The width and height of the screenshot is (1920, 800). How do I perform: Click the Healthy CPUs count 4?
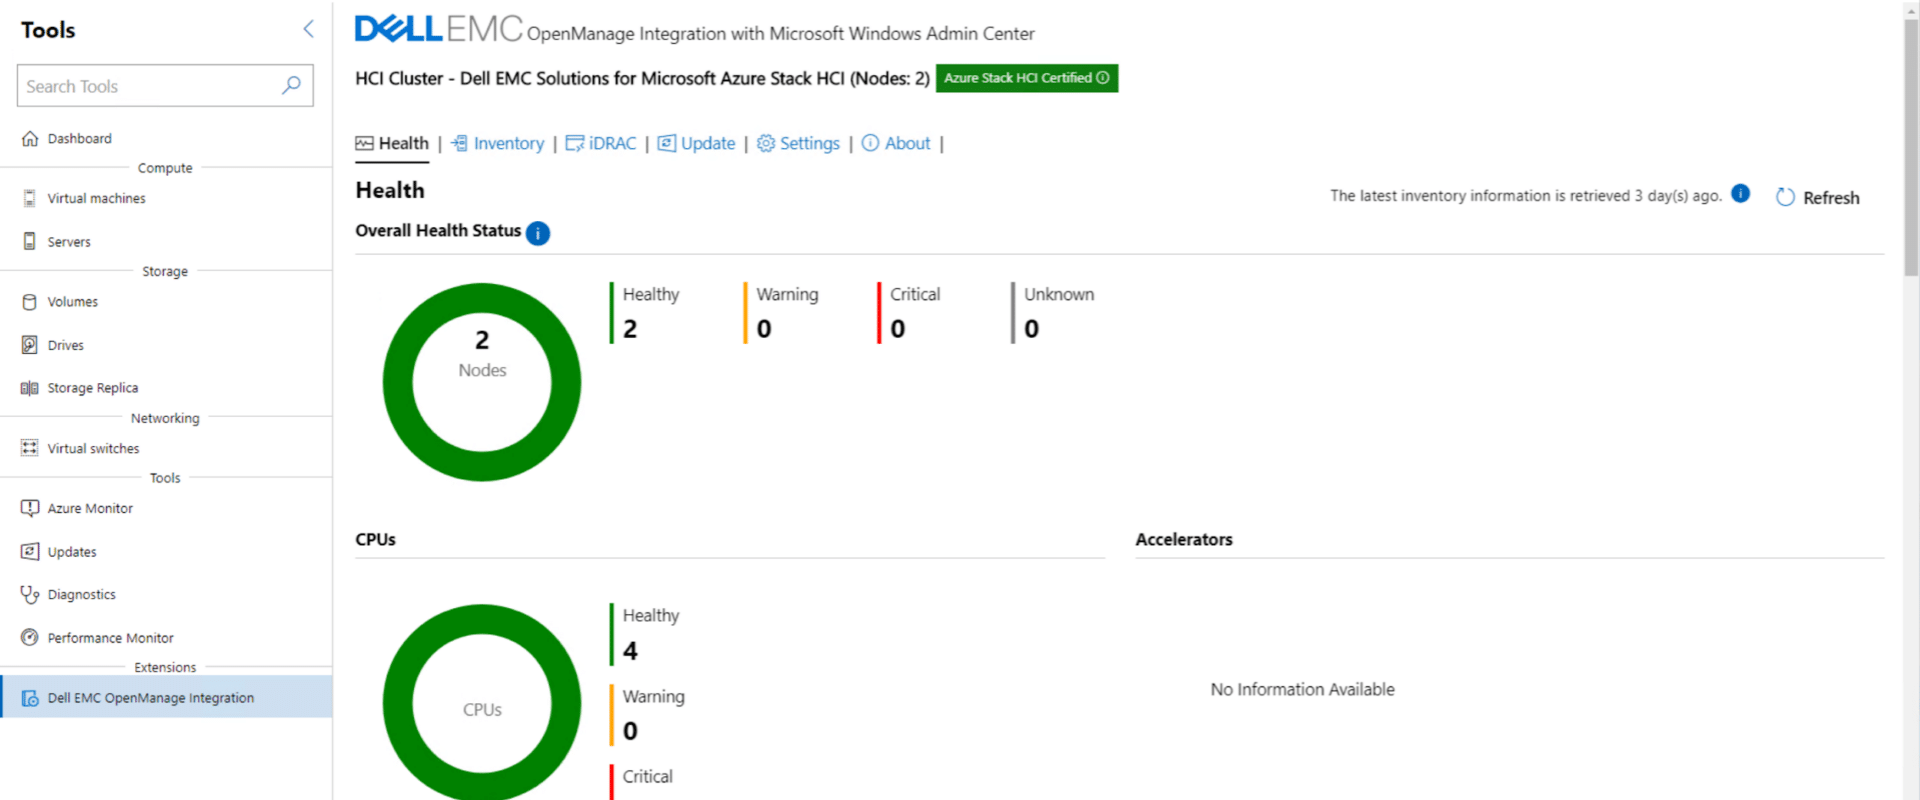pos(630,651)
